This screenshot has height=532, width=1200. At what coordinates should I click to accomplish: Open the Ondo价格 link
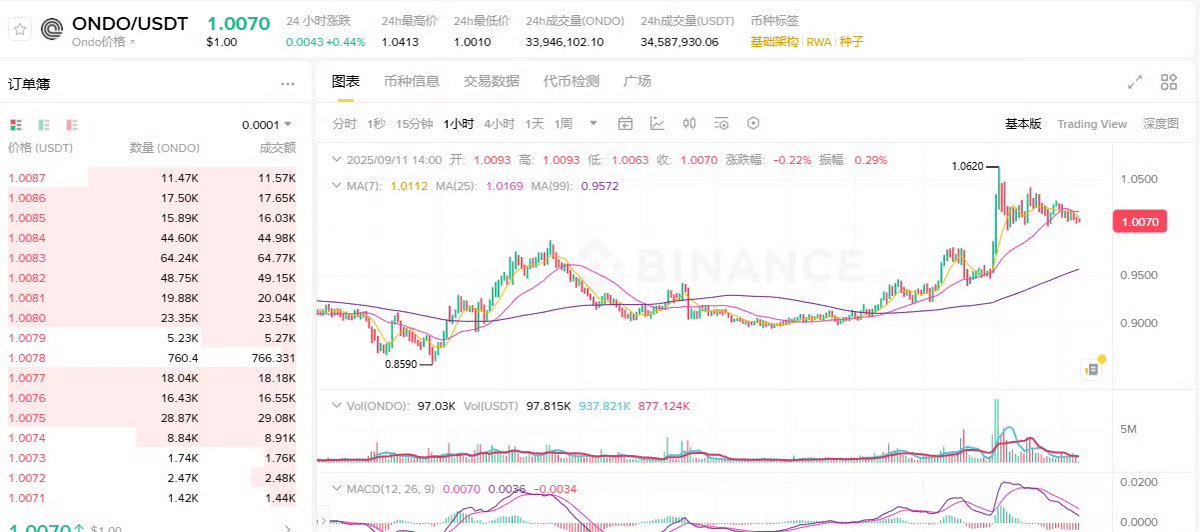tap(104, 43)
